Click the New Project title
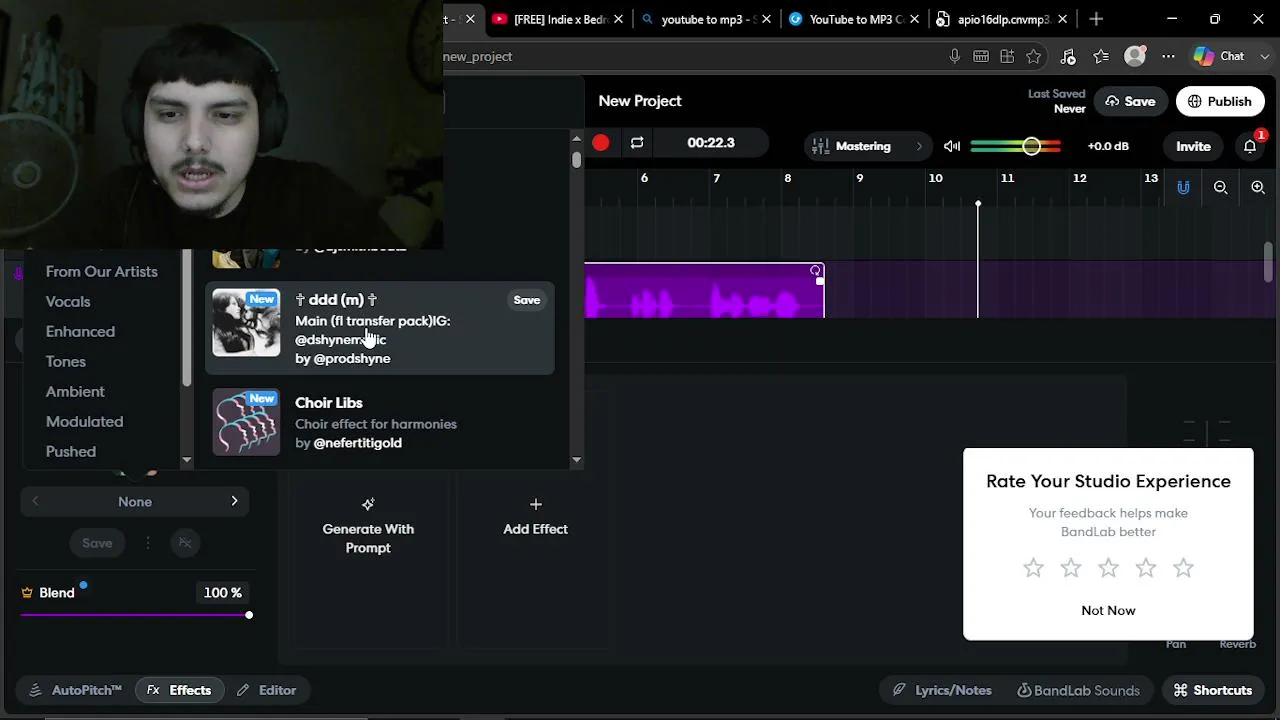The width and height of the screenshot is (1280, 720). 640,101
